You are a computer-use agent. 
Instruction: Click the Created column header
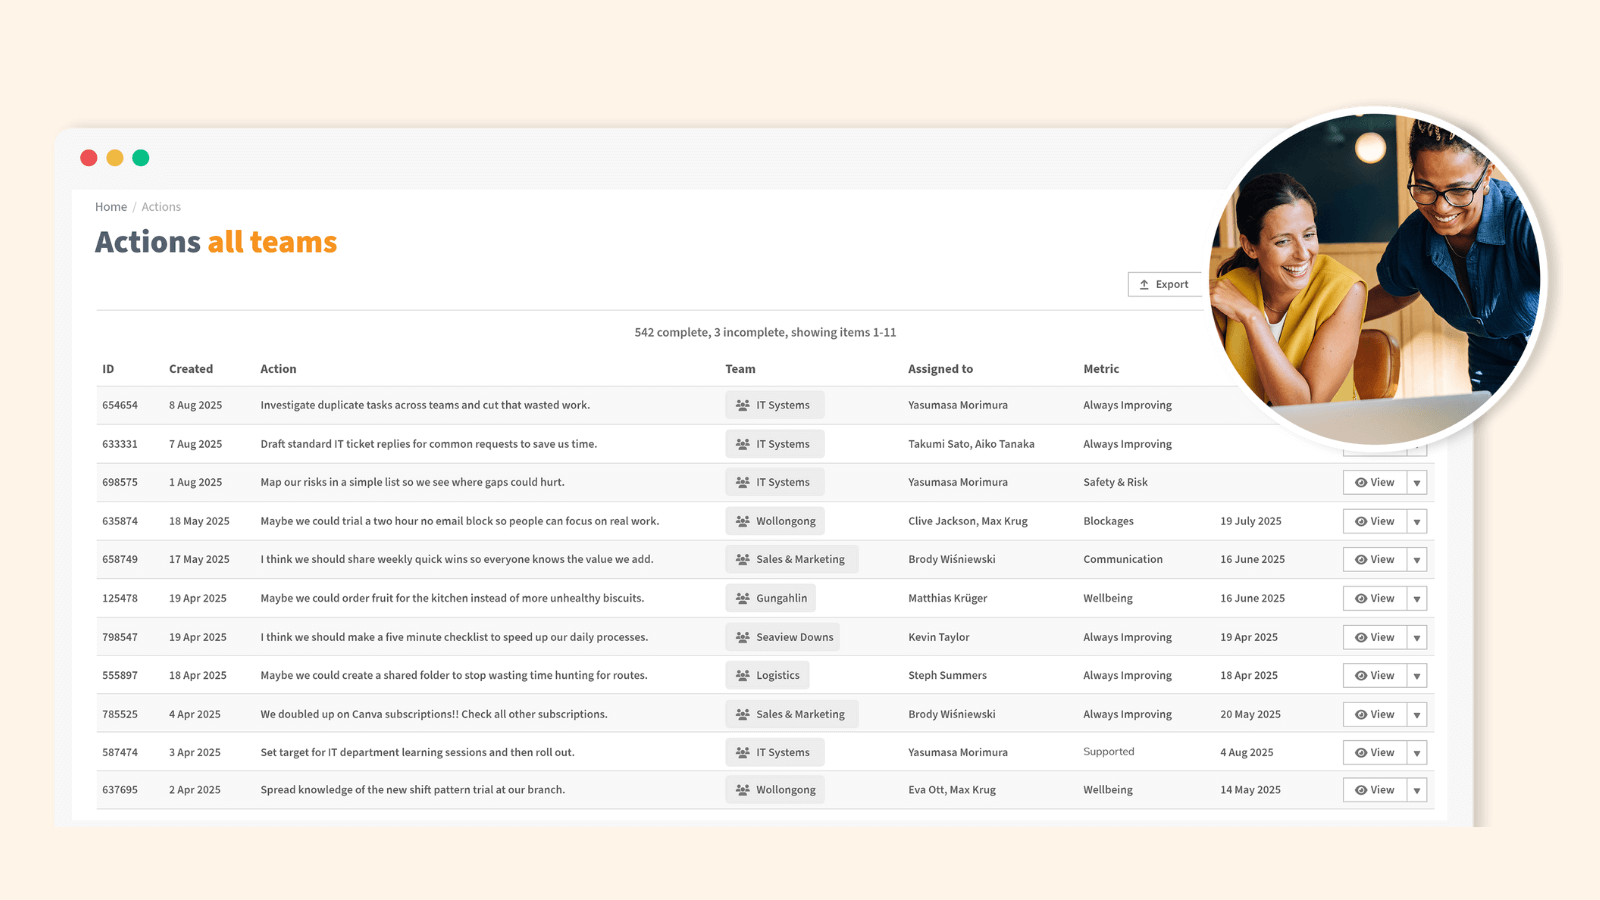(x=191, y=369)
